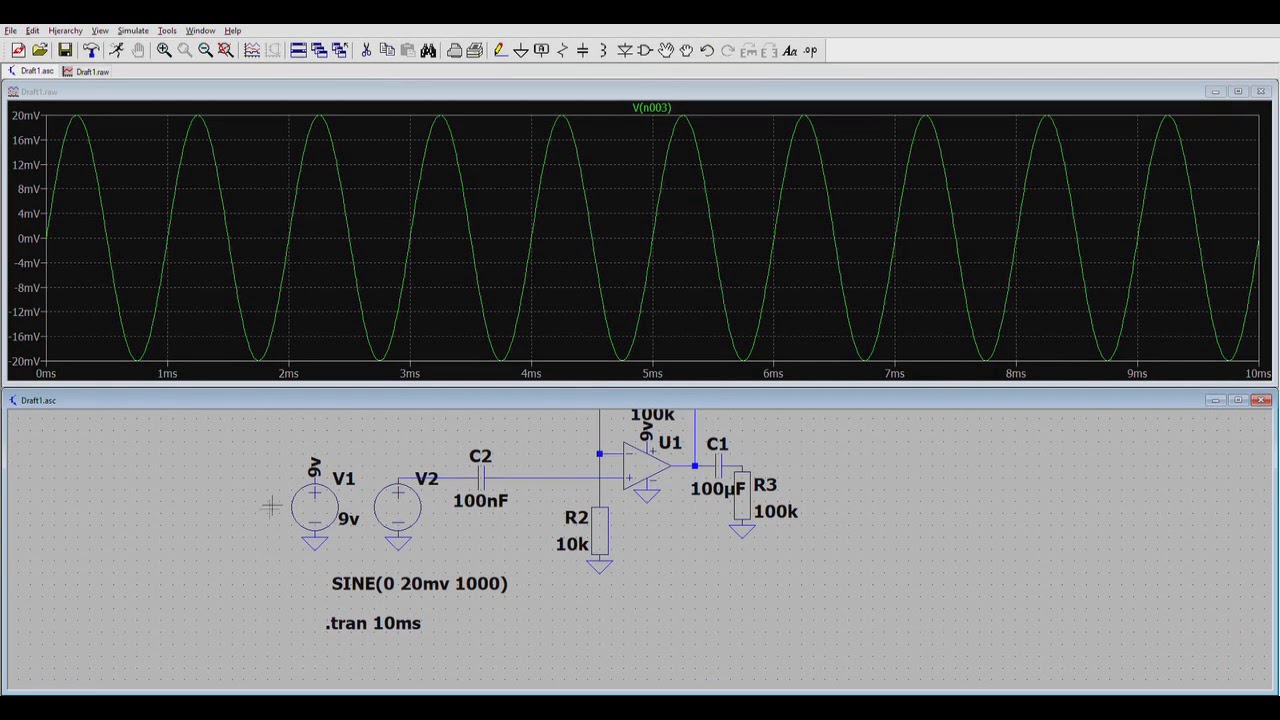Run the simulation with the running-man icon
The width and height of the screenshot is (1280, 720).
(x=116, y=50)
